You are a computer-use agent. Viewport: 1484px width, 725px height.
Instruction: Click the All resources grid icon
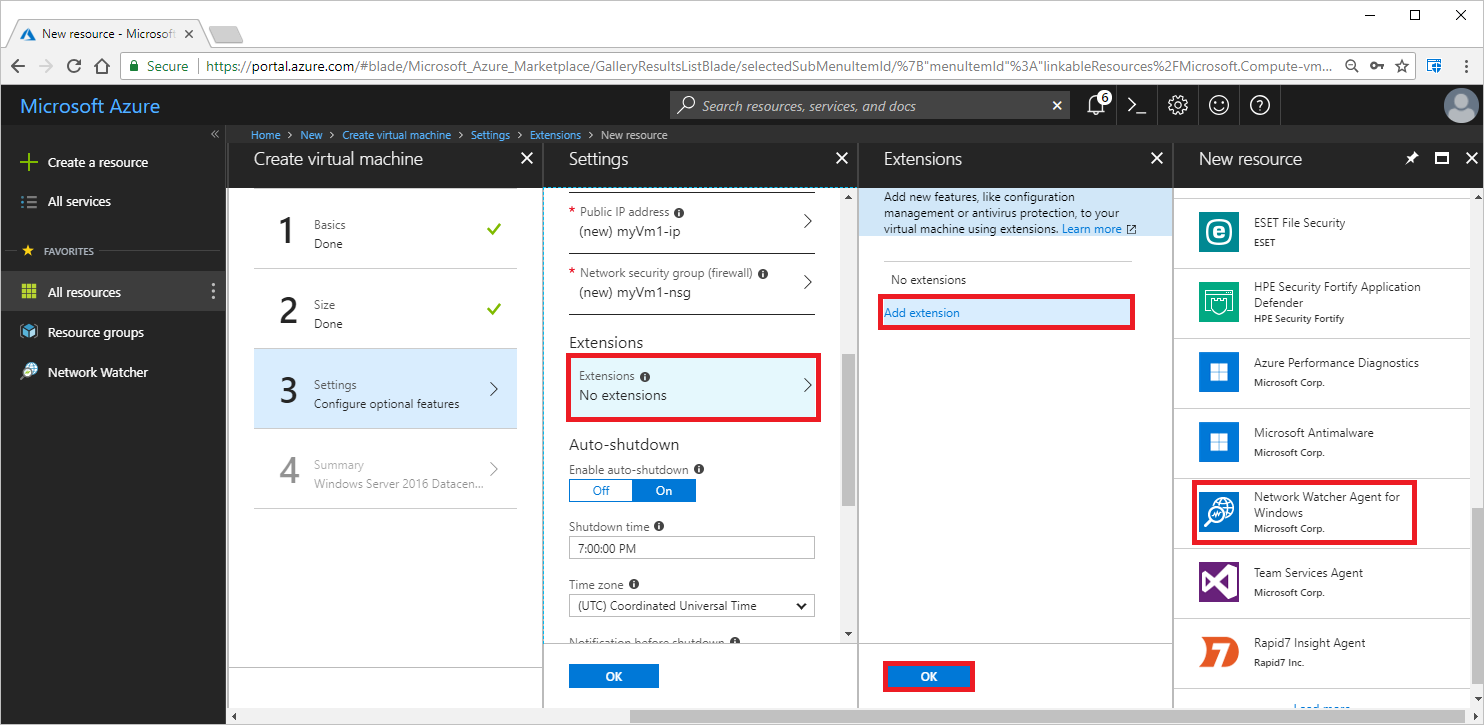pyautogui.click(x=29, y=292)
